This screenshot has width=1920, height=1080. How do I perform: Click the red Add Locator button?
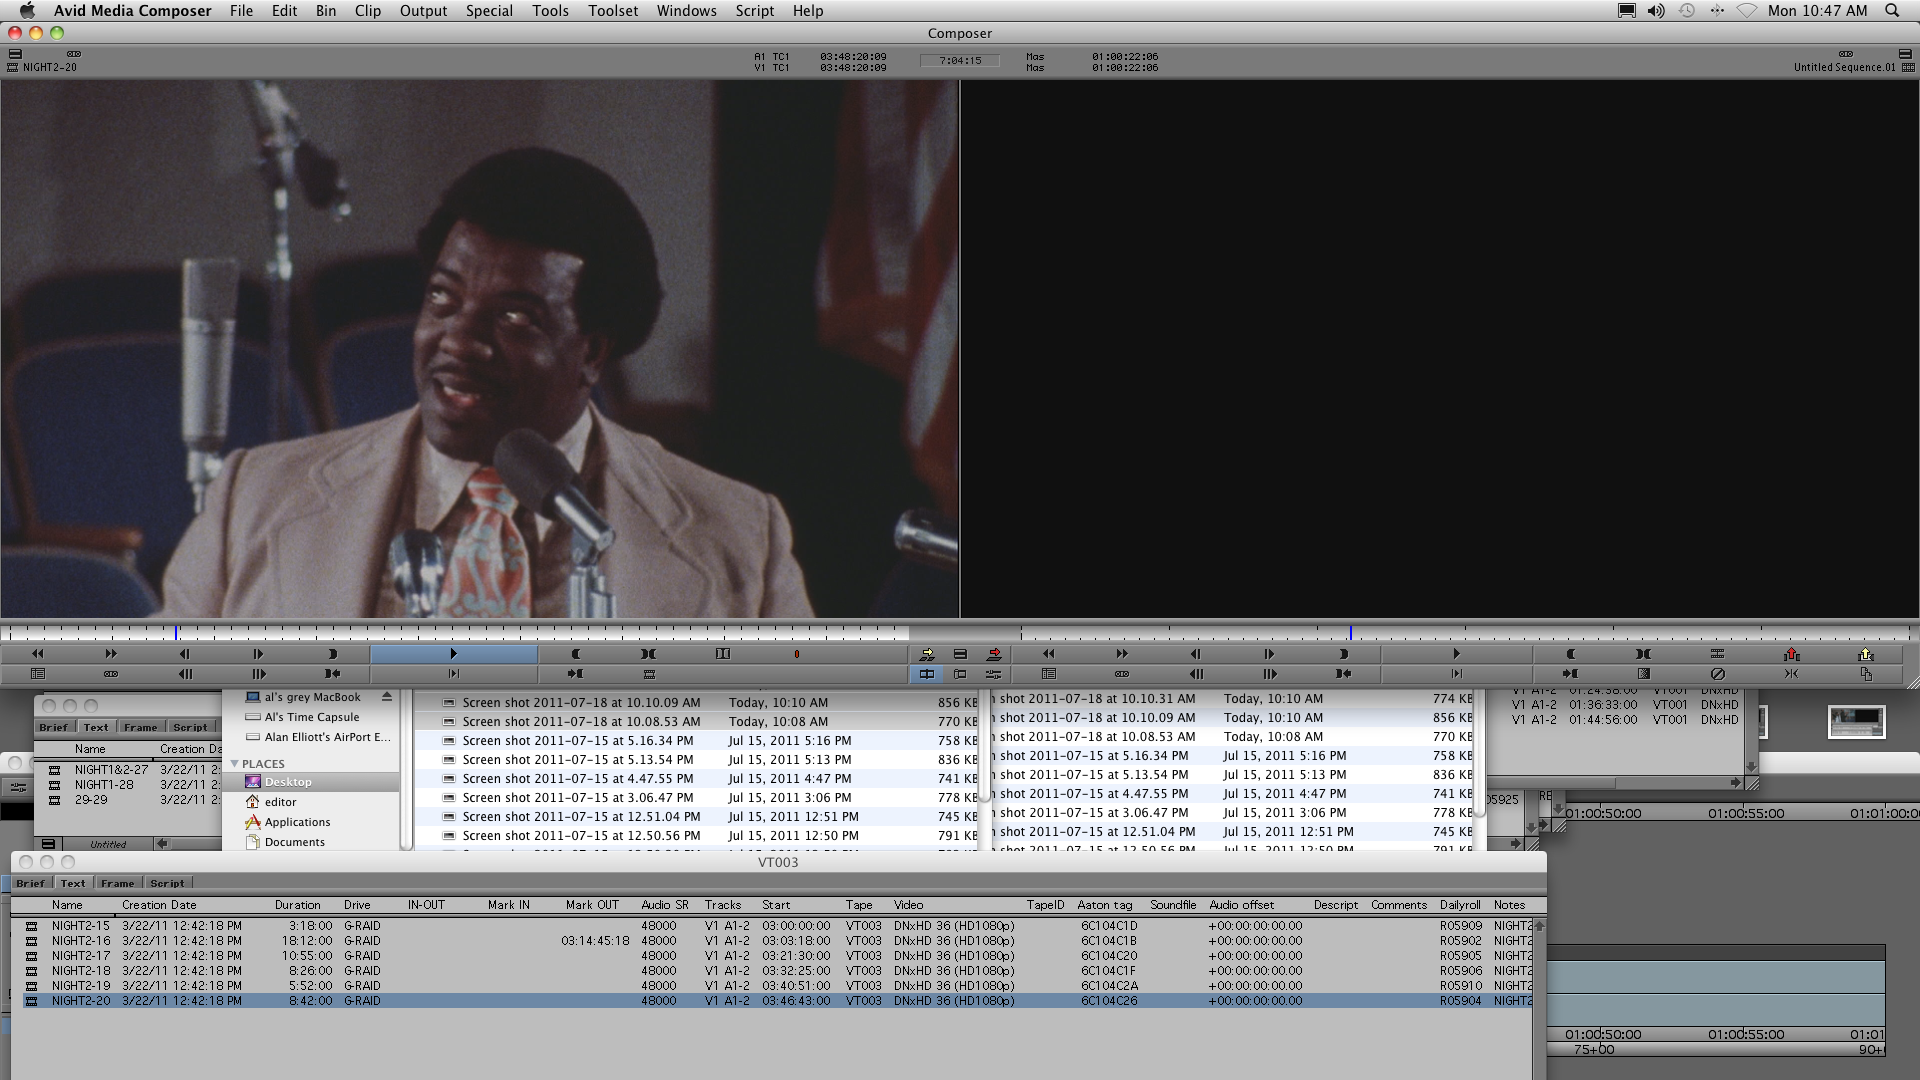(x=797, y=654)
